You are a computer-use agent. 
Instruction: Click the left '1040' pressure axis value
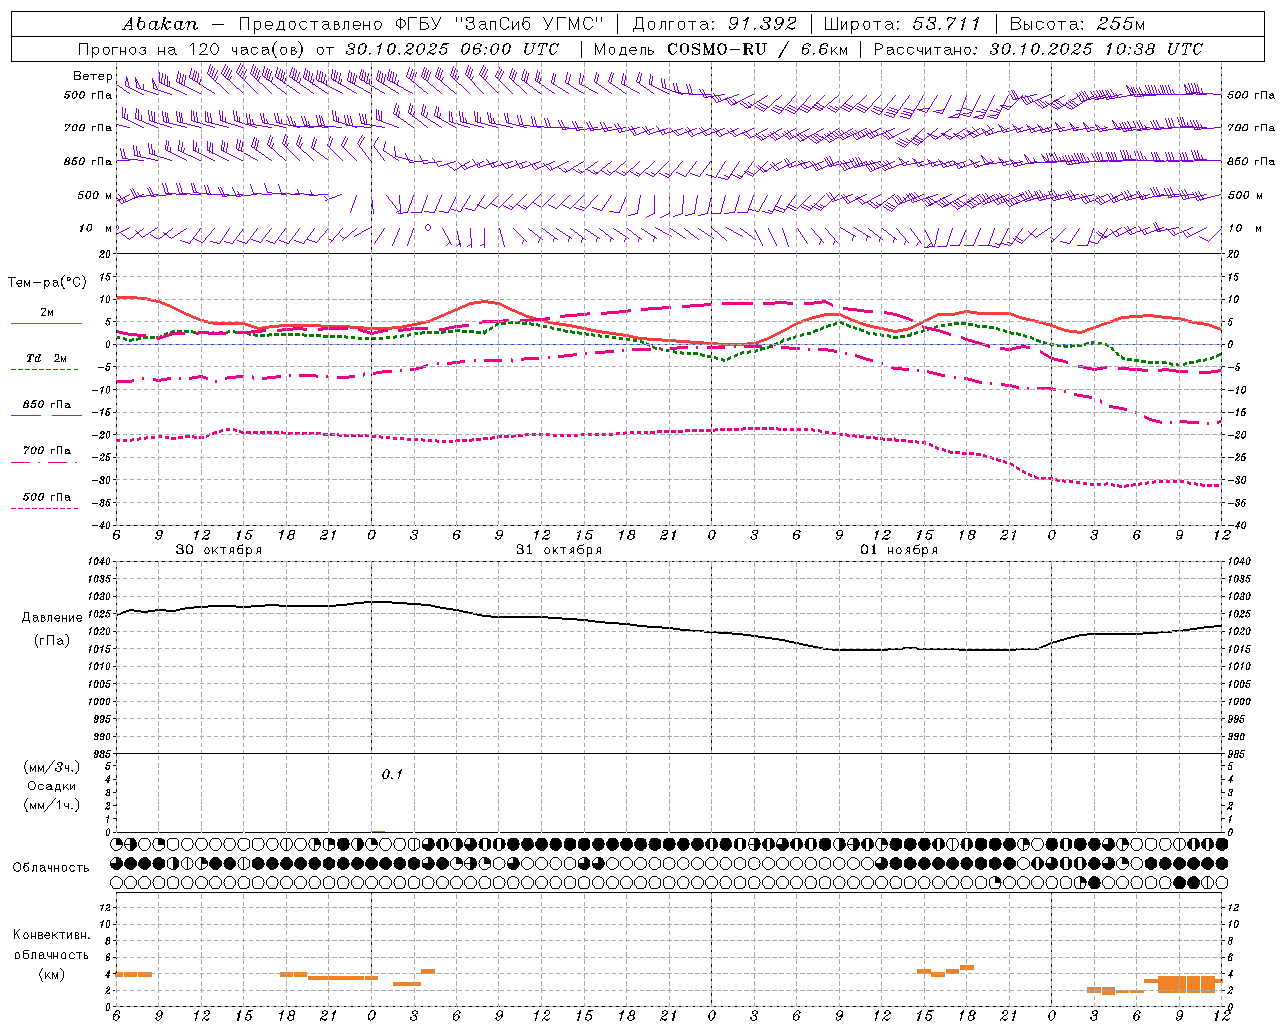[x=98, y=561]
